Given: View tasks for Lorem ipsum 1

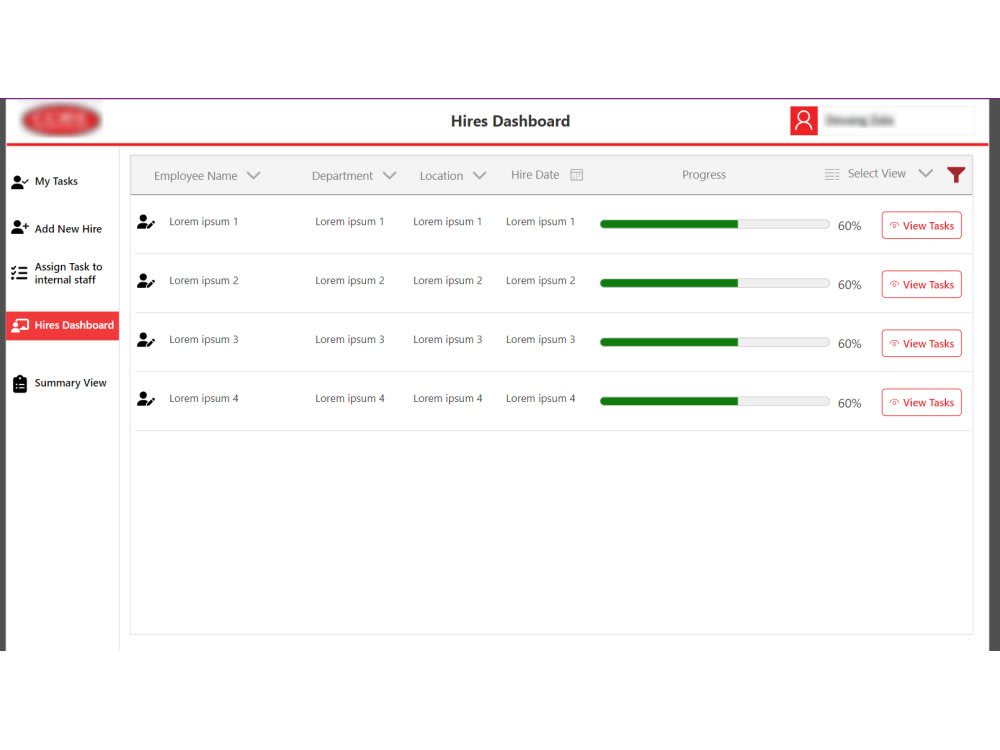Looking at the screenshot, I should pos(922,225).
